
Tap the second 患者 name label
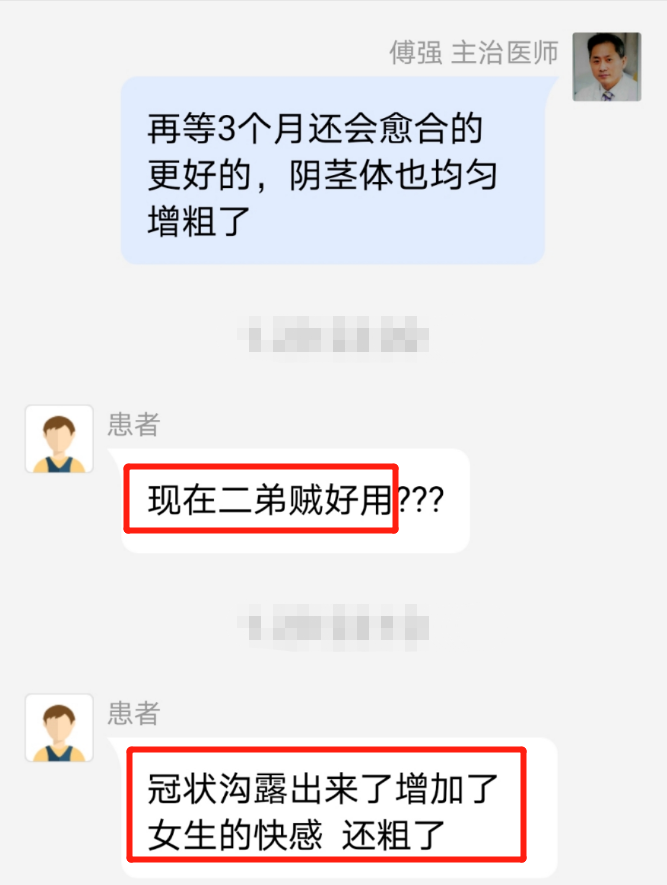click(x=134, y=713)
